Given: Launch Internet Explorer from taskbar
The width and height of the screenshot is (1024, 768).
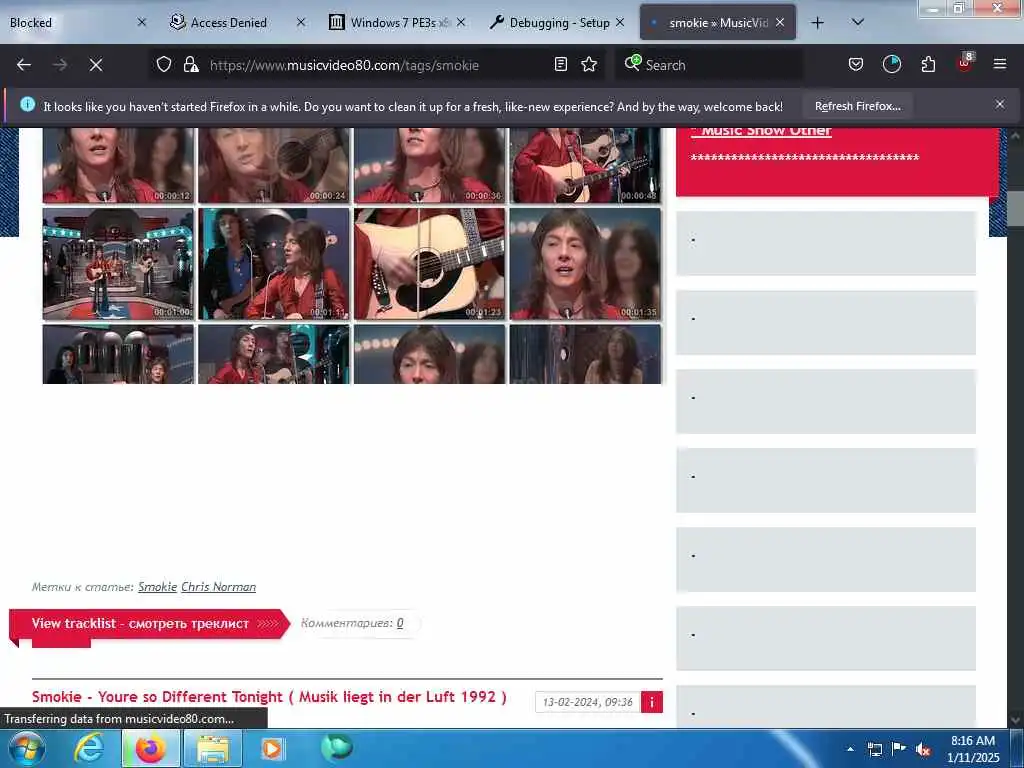Looking at the screenshot, I should [89, 748].
